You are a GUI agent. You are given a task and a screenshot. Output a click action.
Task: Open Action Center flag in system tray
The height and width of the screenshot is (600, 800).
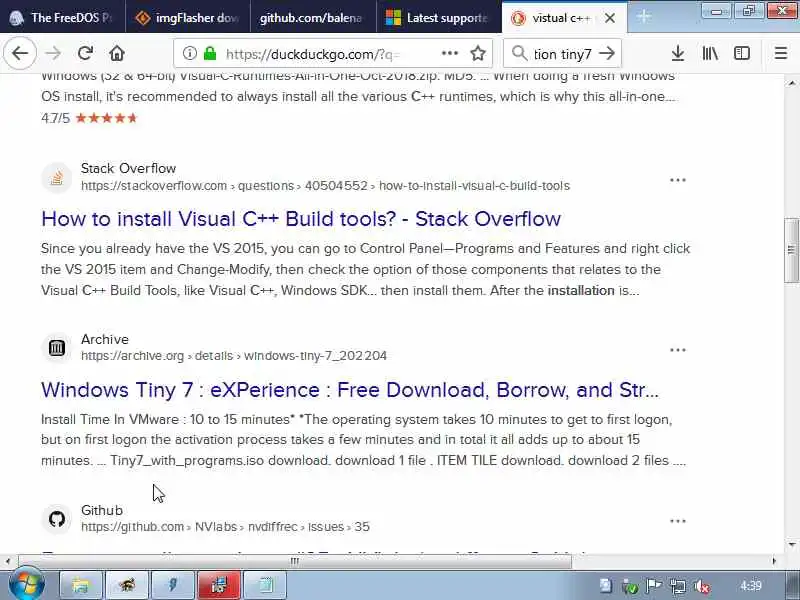click(x=654, y=586)
